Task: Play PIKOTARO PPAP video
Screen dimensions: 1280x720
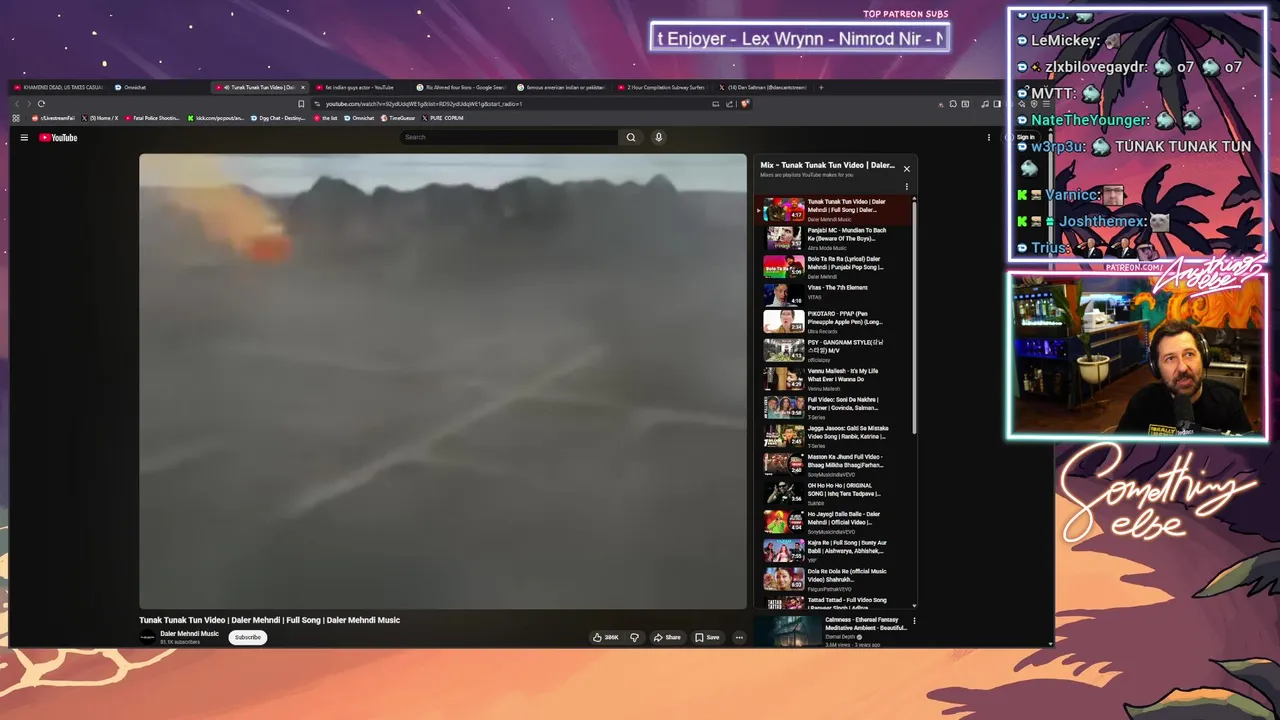Action: pyautogui.click(x=836, y=322)
